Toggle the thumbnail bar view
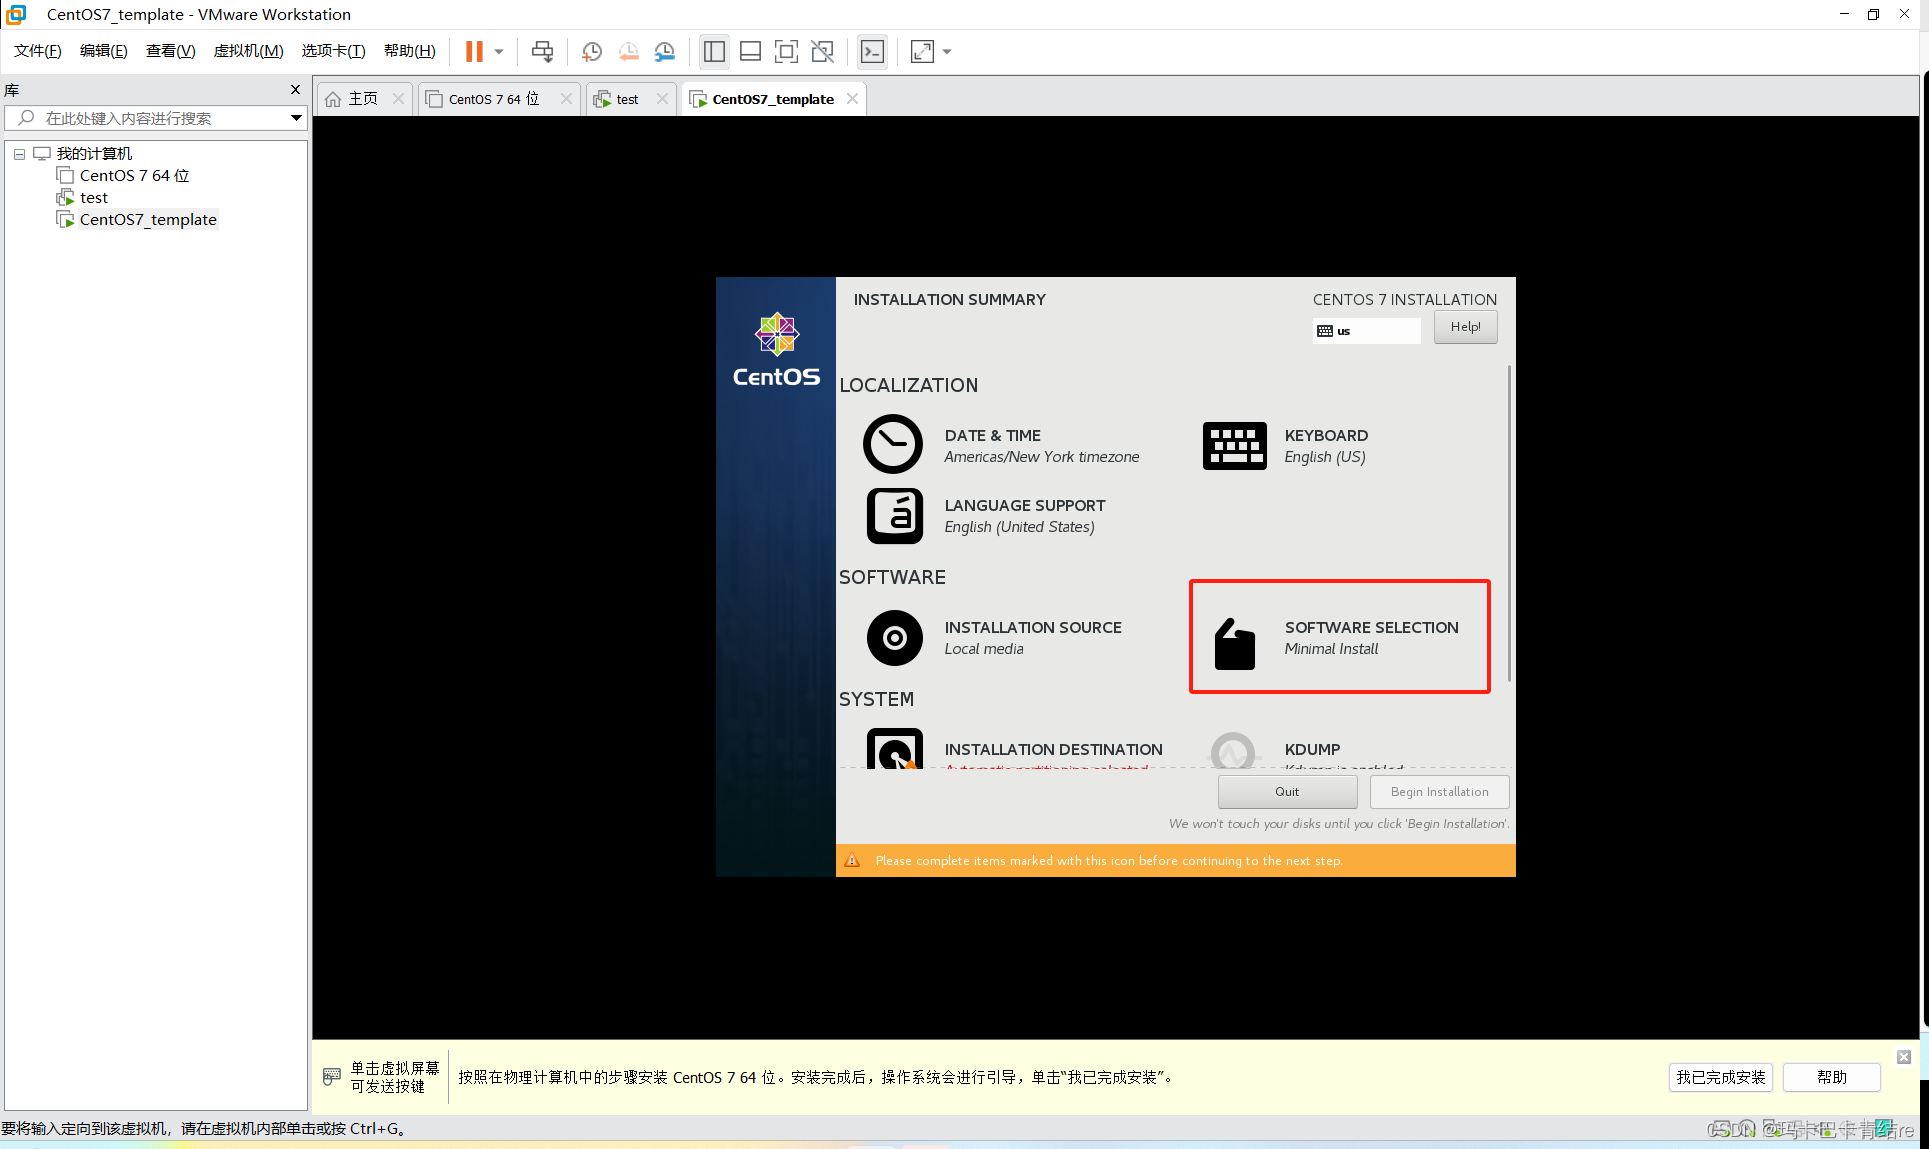 click(x=750, y=52)
